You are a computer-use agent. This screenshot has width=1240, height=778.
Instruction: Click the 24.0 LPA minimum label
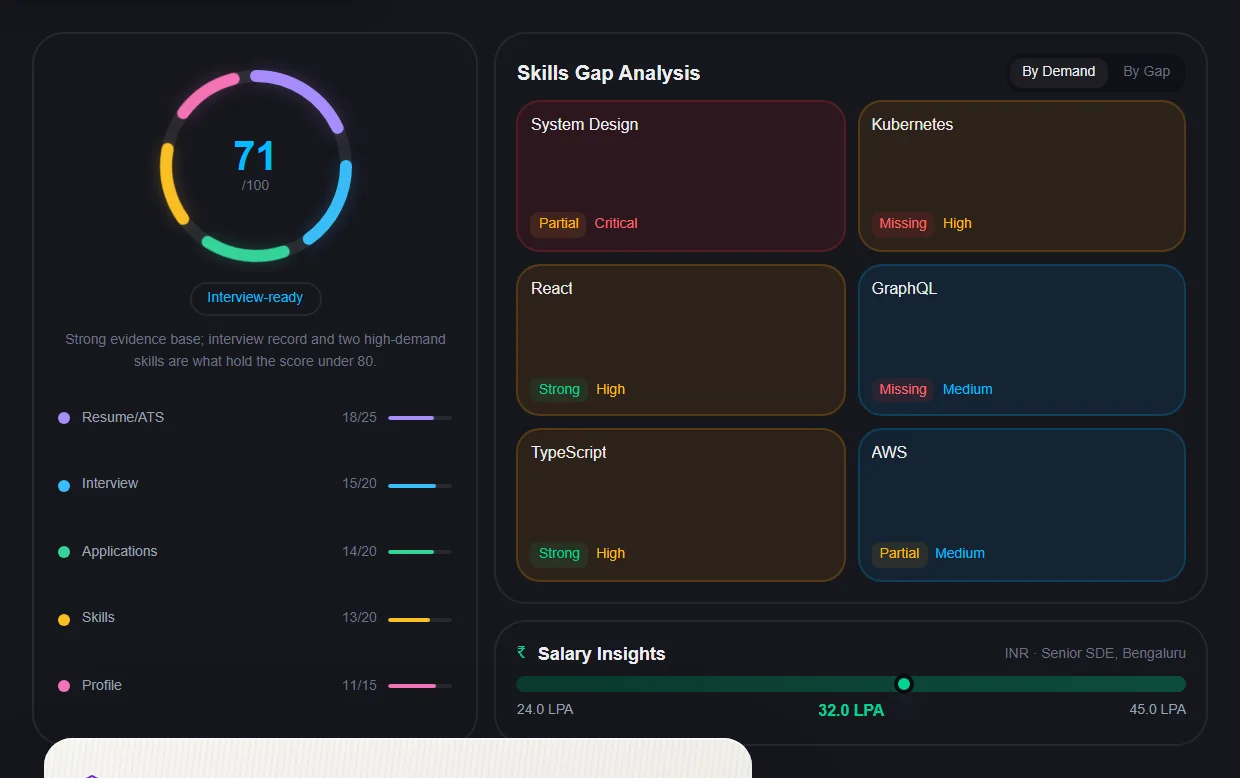pyautogui.click(x=545, y=709)
